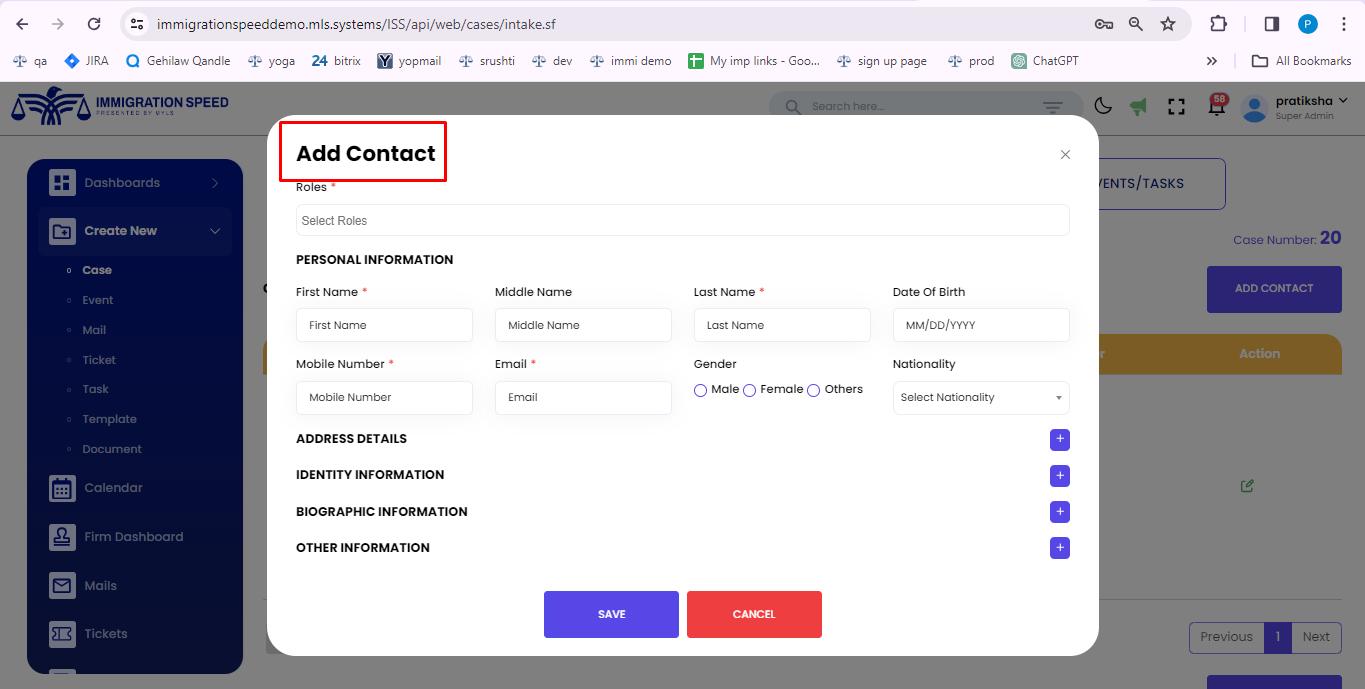Click the Mails envelope icon in the sidebar

pyautogui.click(x=60, y=585)
